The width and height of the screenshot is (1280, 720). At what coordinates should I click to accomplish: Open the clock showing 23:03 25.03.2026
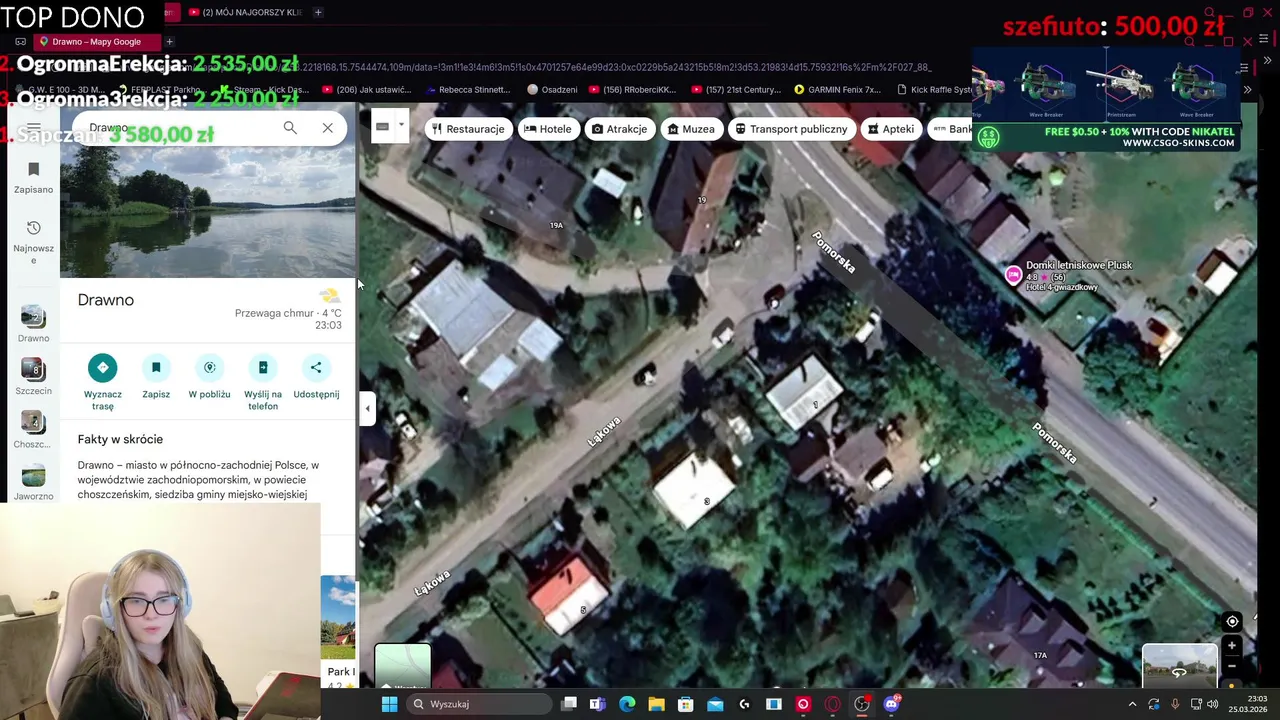point(1248,704)
